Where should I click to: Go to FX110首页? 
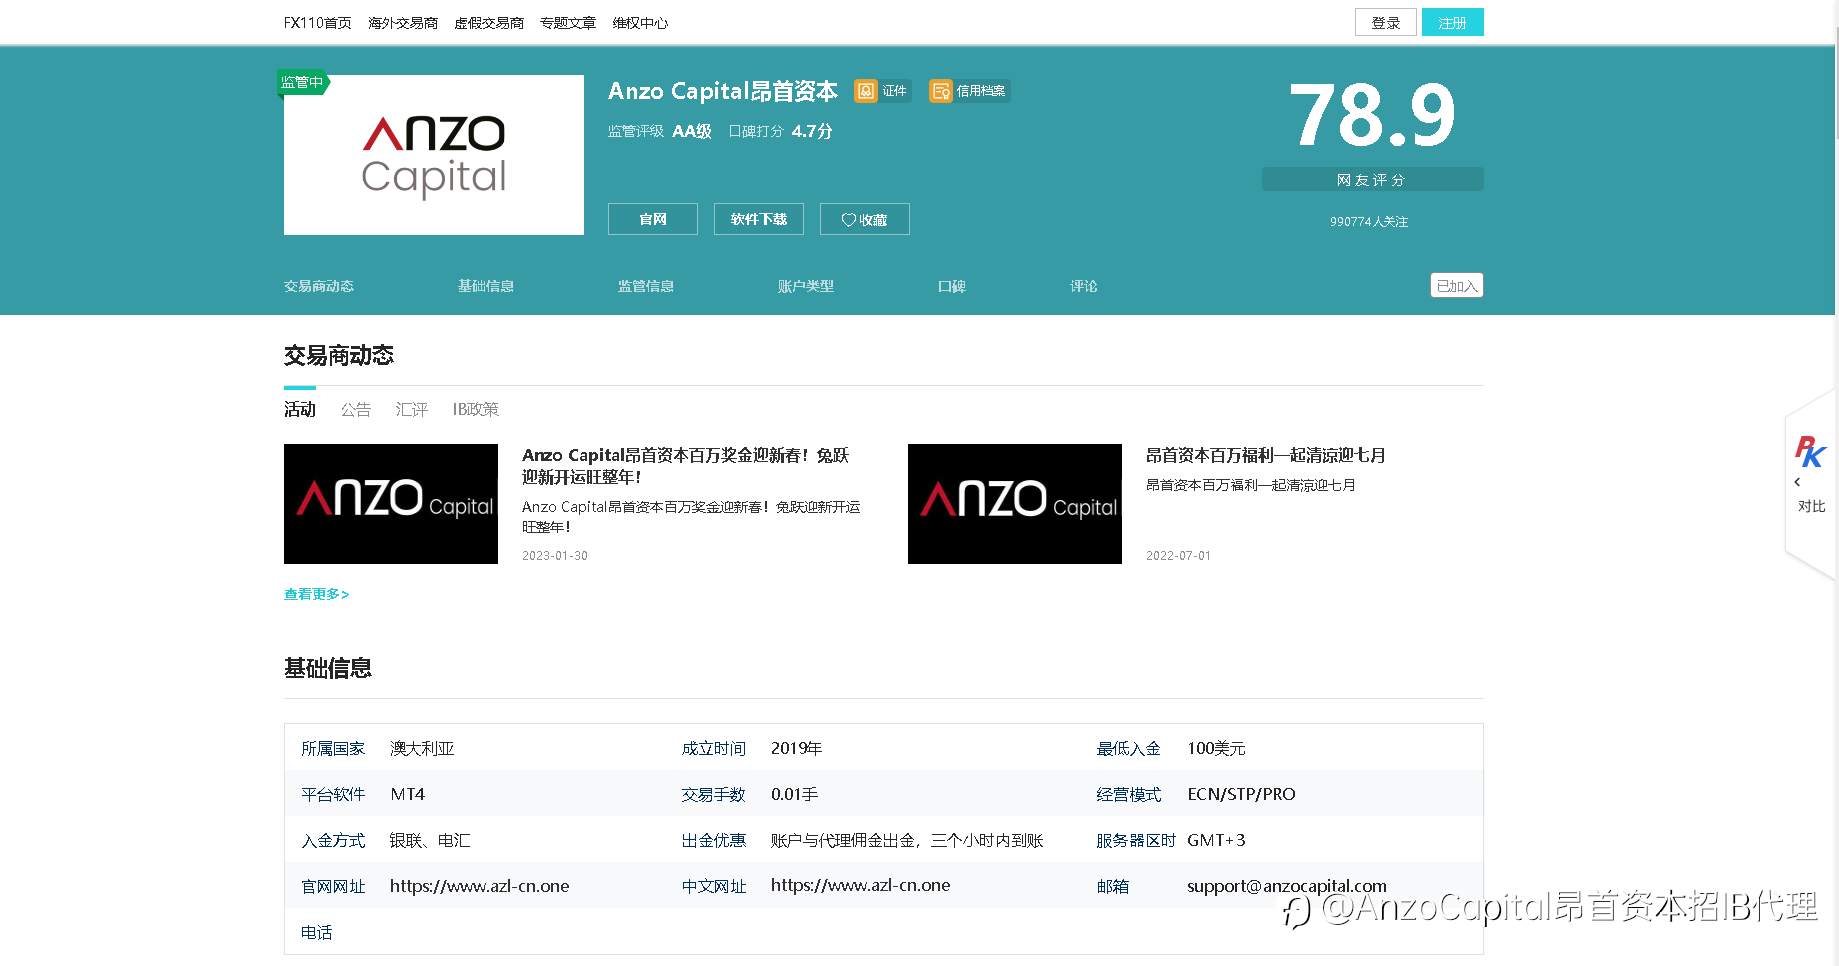(x=318, y=23)
